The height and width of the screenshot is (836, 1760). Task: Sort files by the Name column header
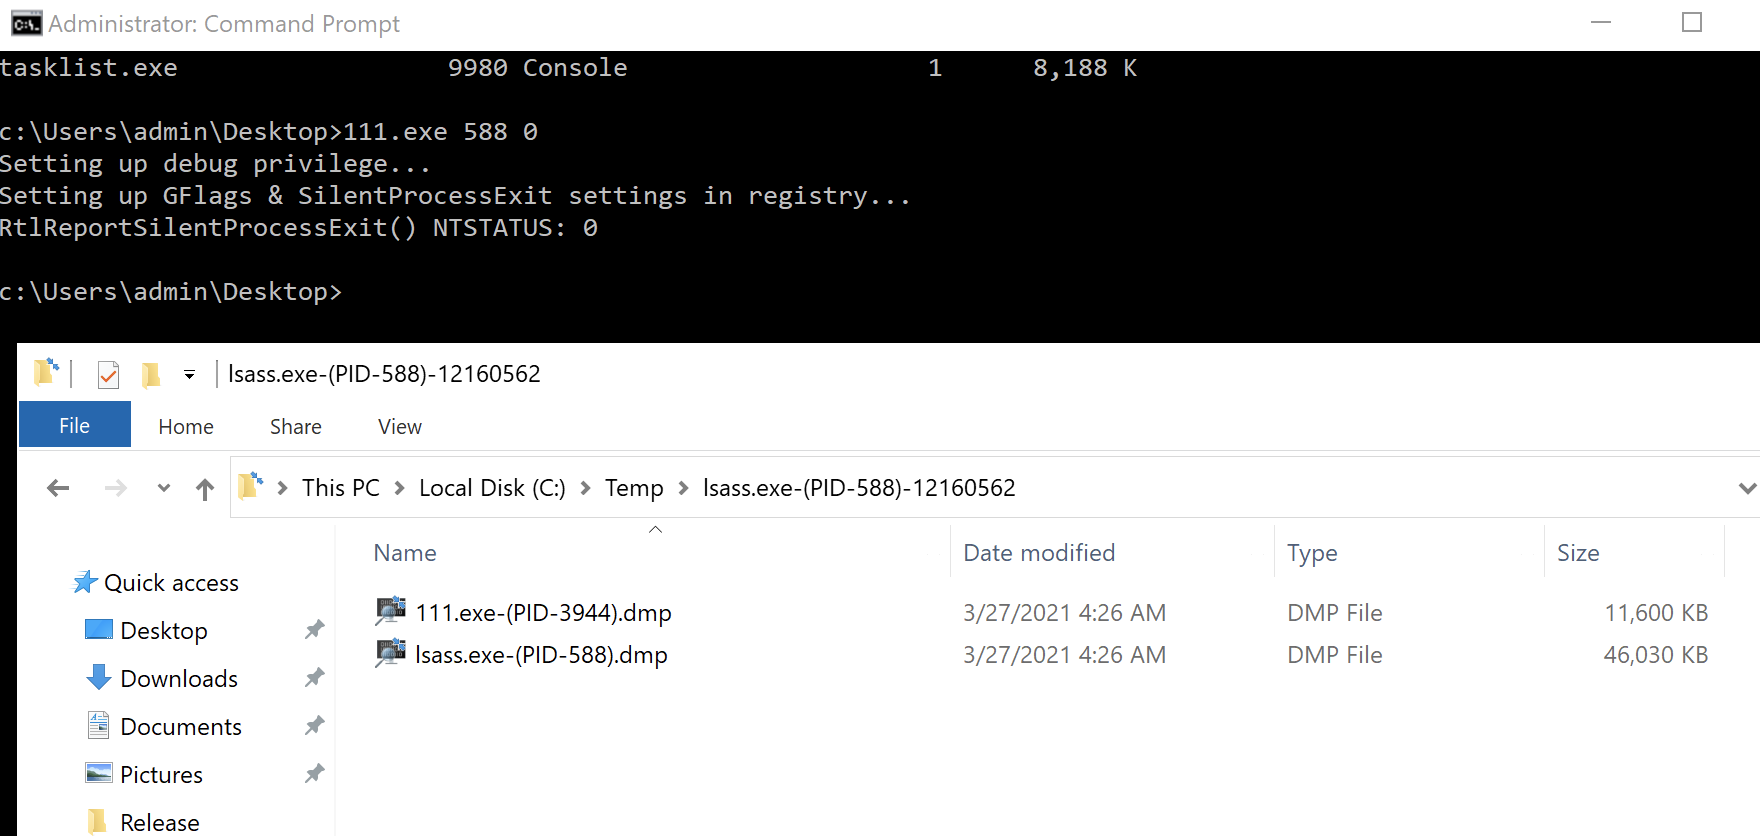click(405, 553)
